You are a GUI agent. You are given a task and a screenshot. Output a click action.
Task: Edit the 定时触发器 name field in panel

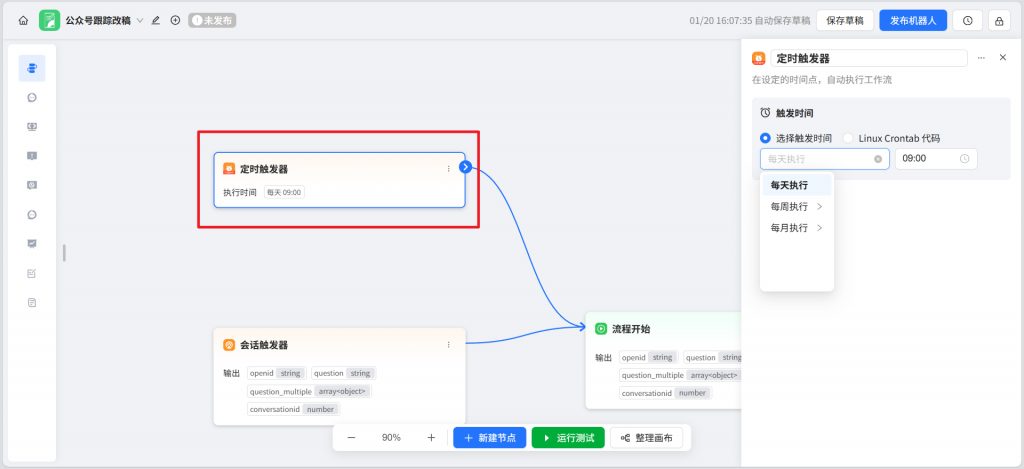coord(869,58)
